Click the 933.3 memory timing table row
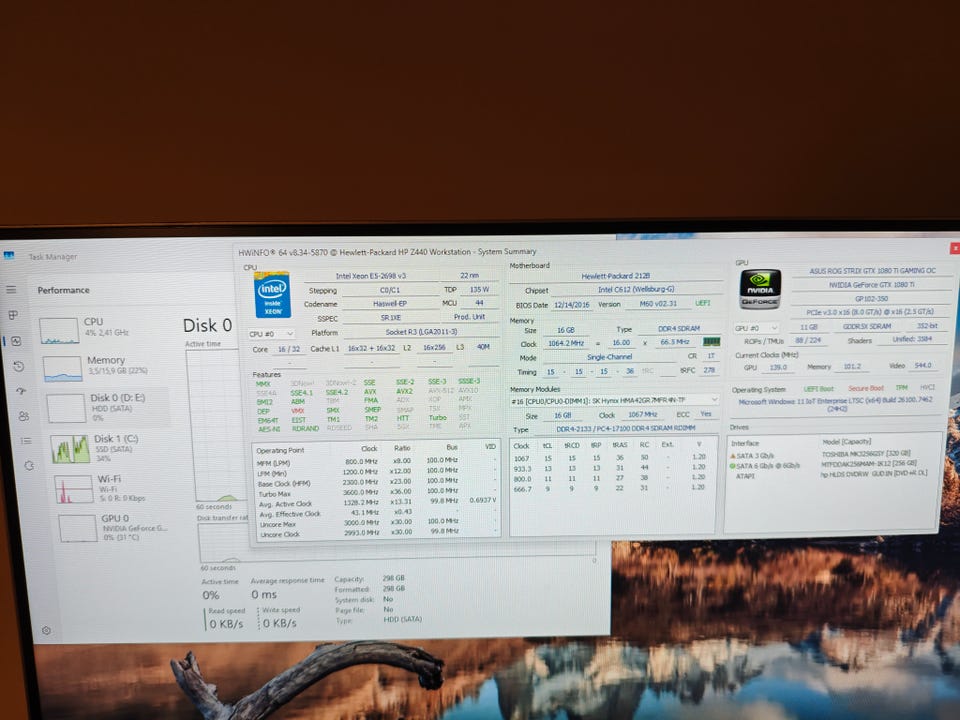The width and height of the screenshot is (960, 720). coord(612,468)
